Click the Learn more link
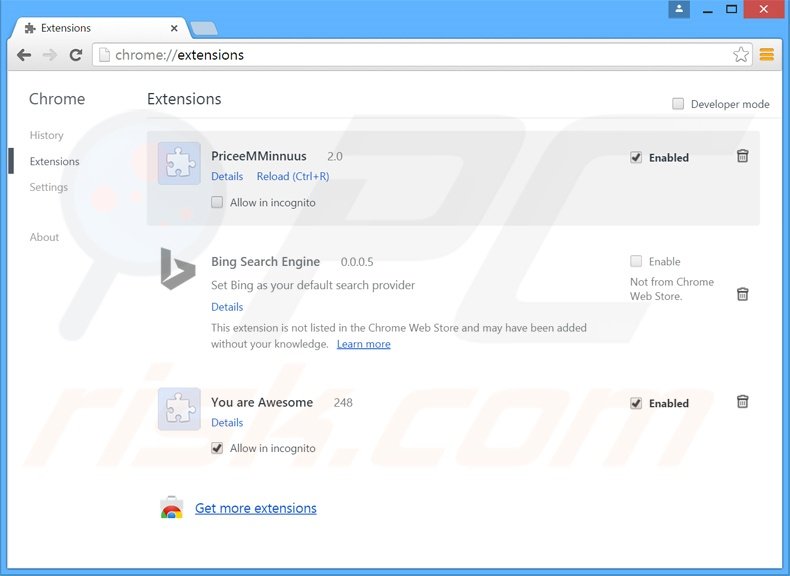 click(363, 344)
